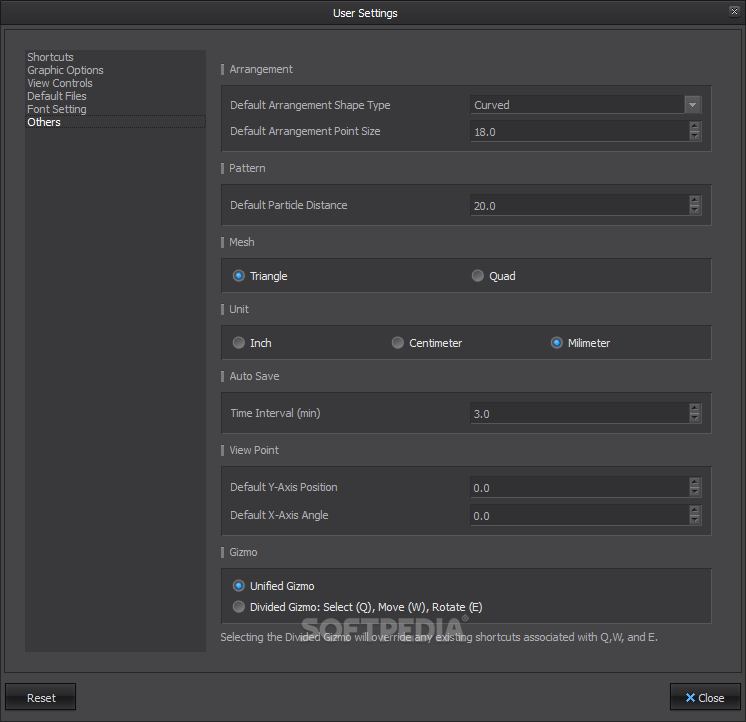Click the Unit section heading
746x722 pixels.
pos(239,309)
